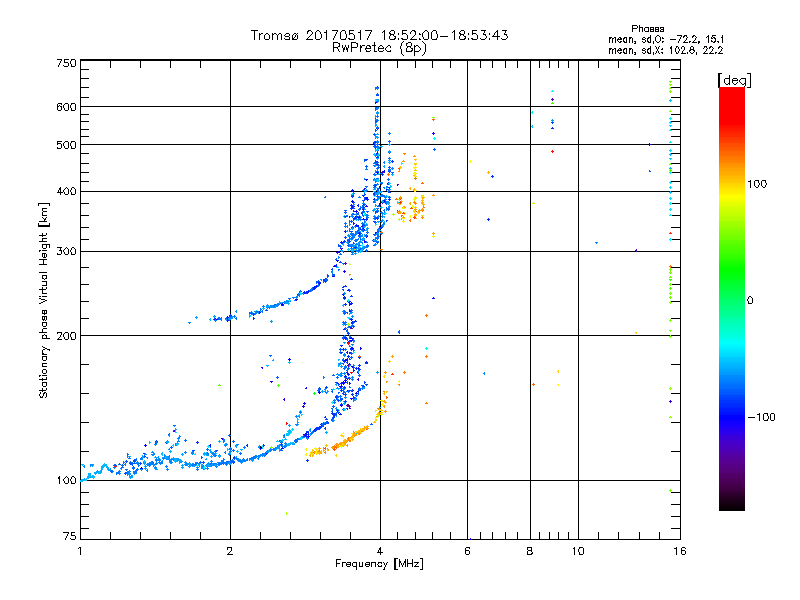Screen dimensions: 800x600
Task: Click the y-axis tick label '750'
Action: pos(67,63)
